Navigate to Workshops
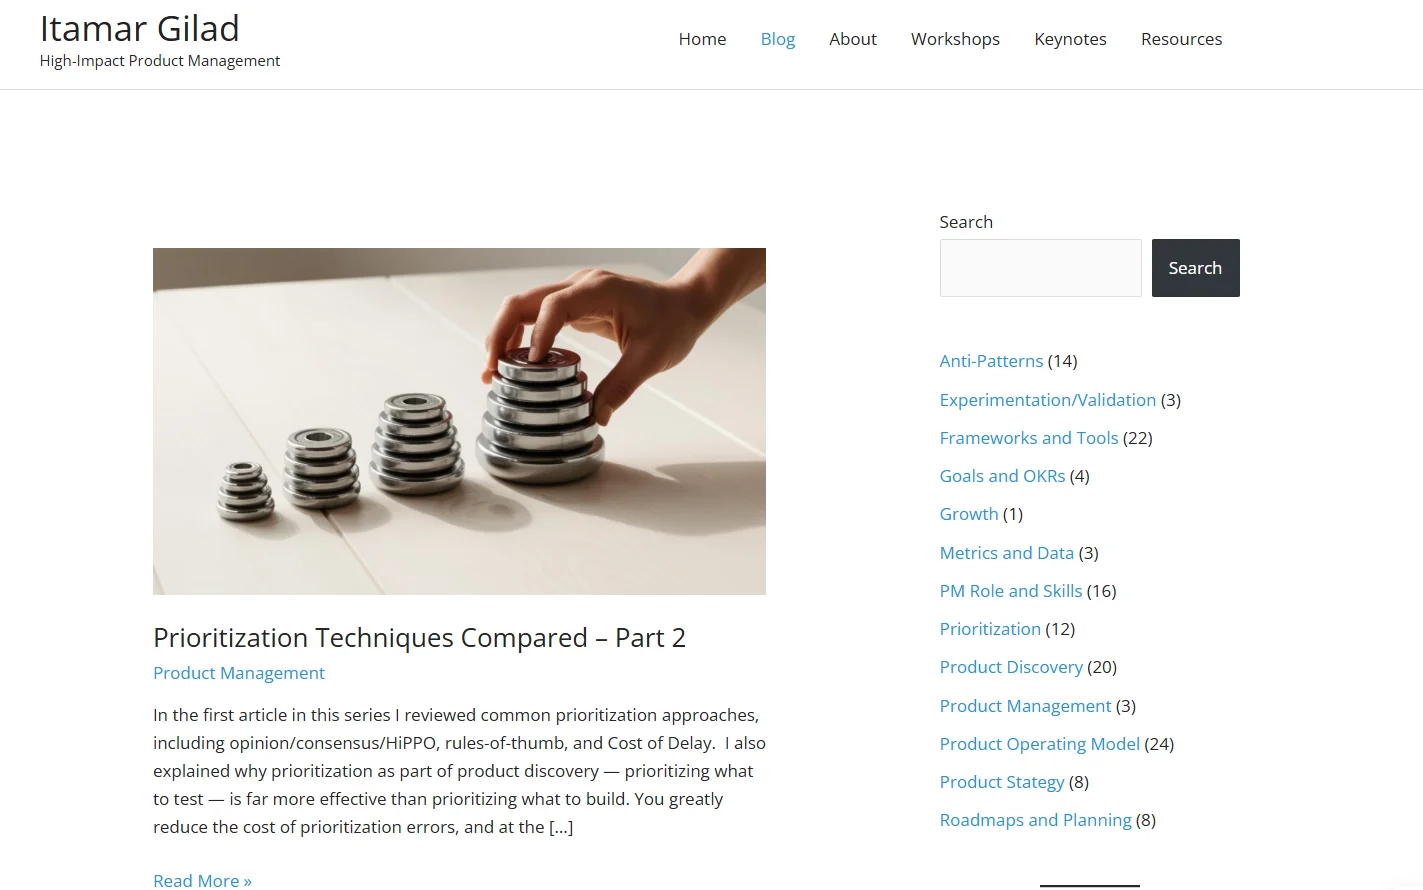1423x890 pixels. [x=955, y=39]
